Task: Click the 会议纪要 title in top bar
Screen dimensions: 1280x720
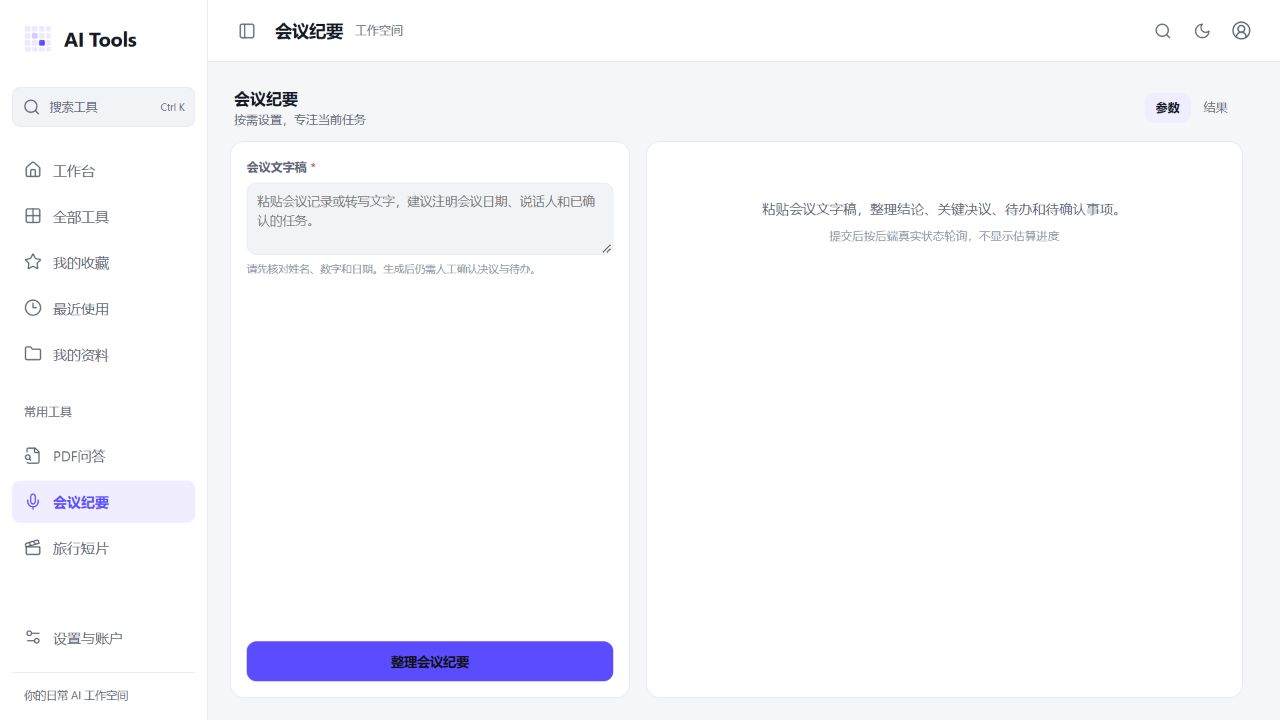Action: tap(309, 31)
